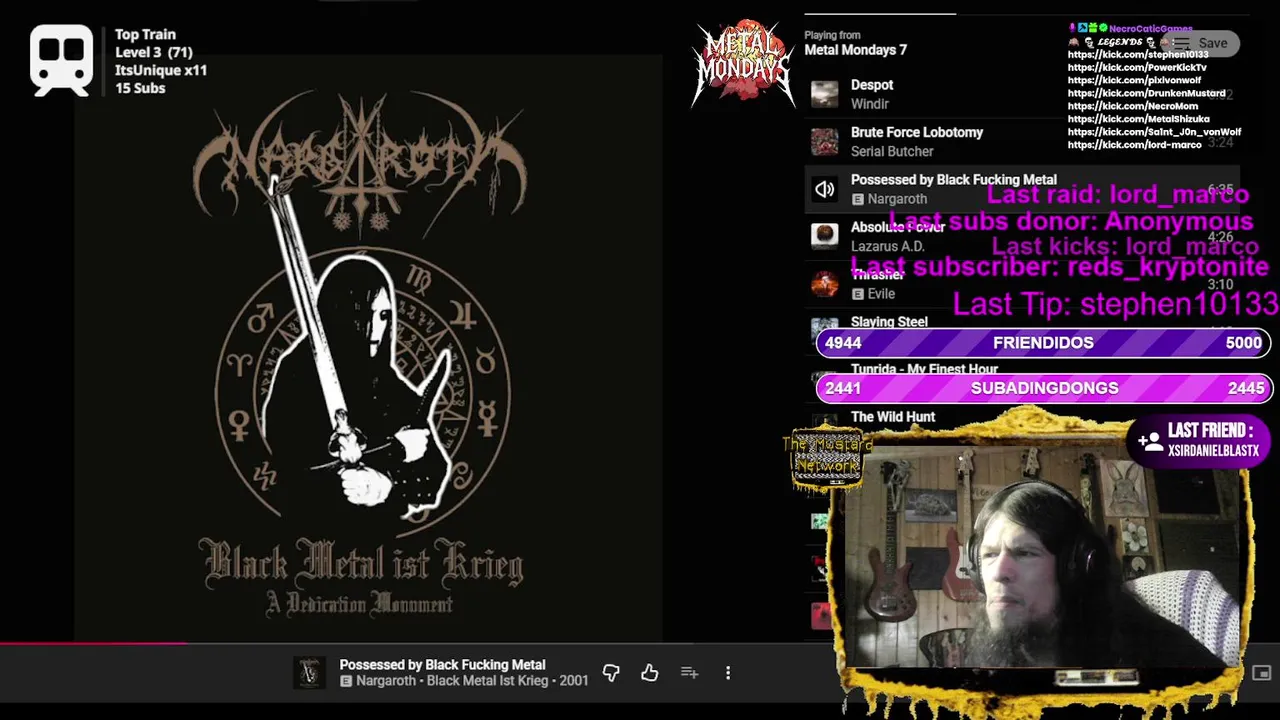Click the speaker icon on the playing queue row

tap(824, 189)
